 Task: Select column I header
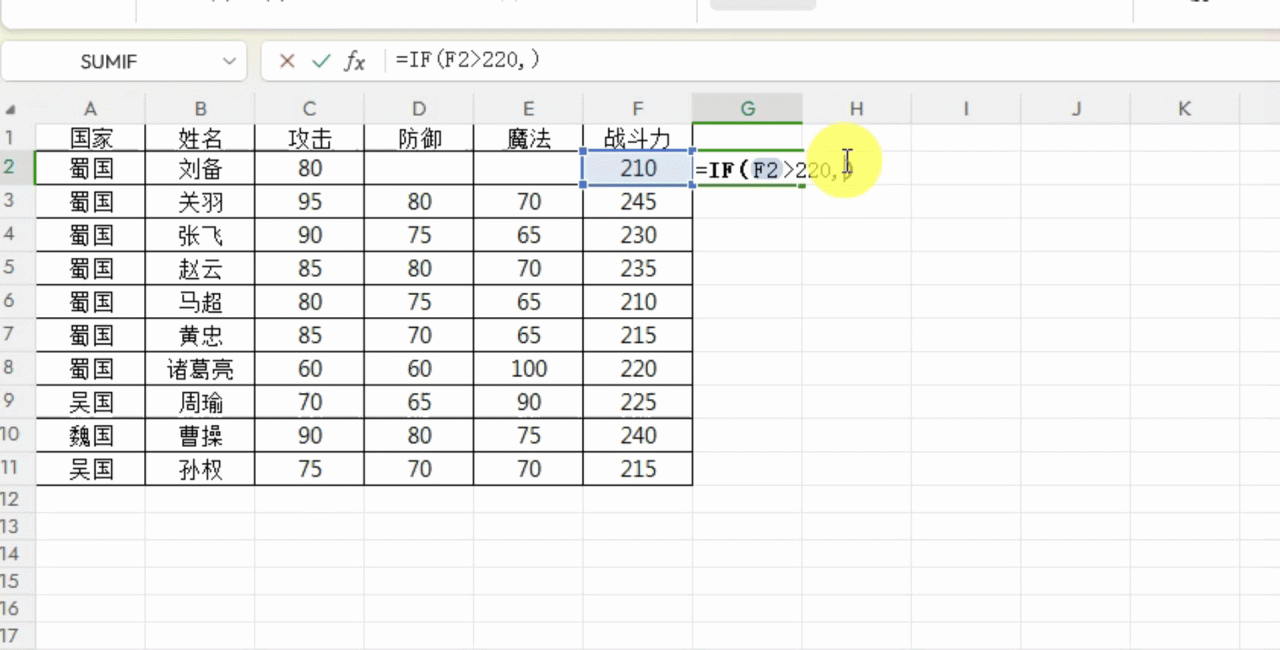pos(966,109)
